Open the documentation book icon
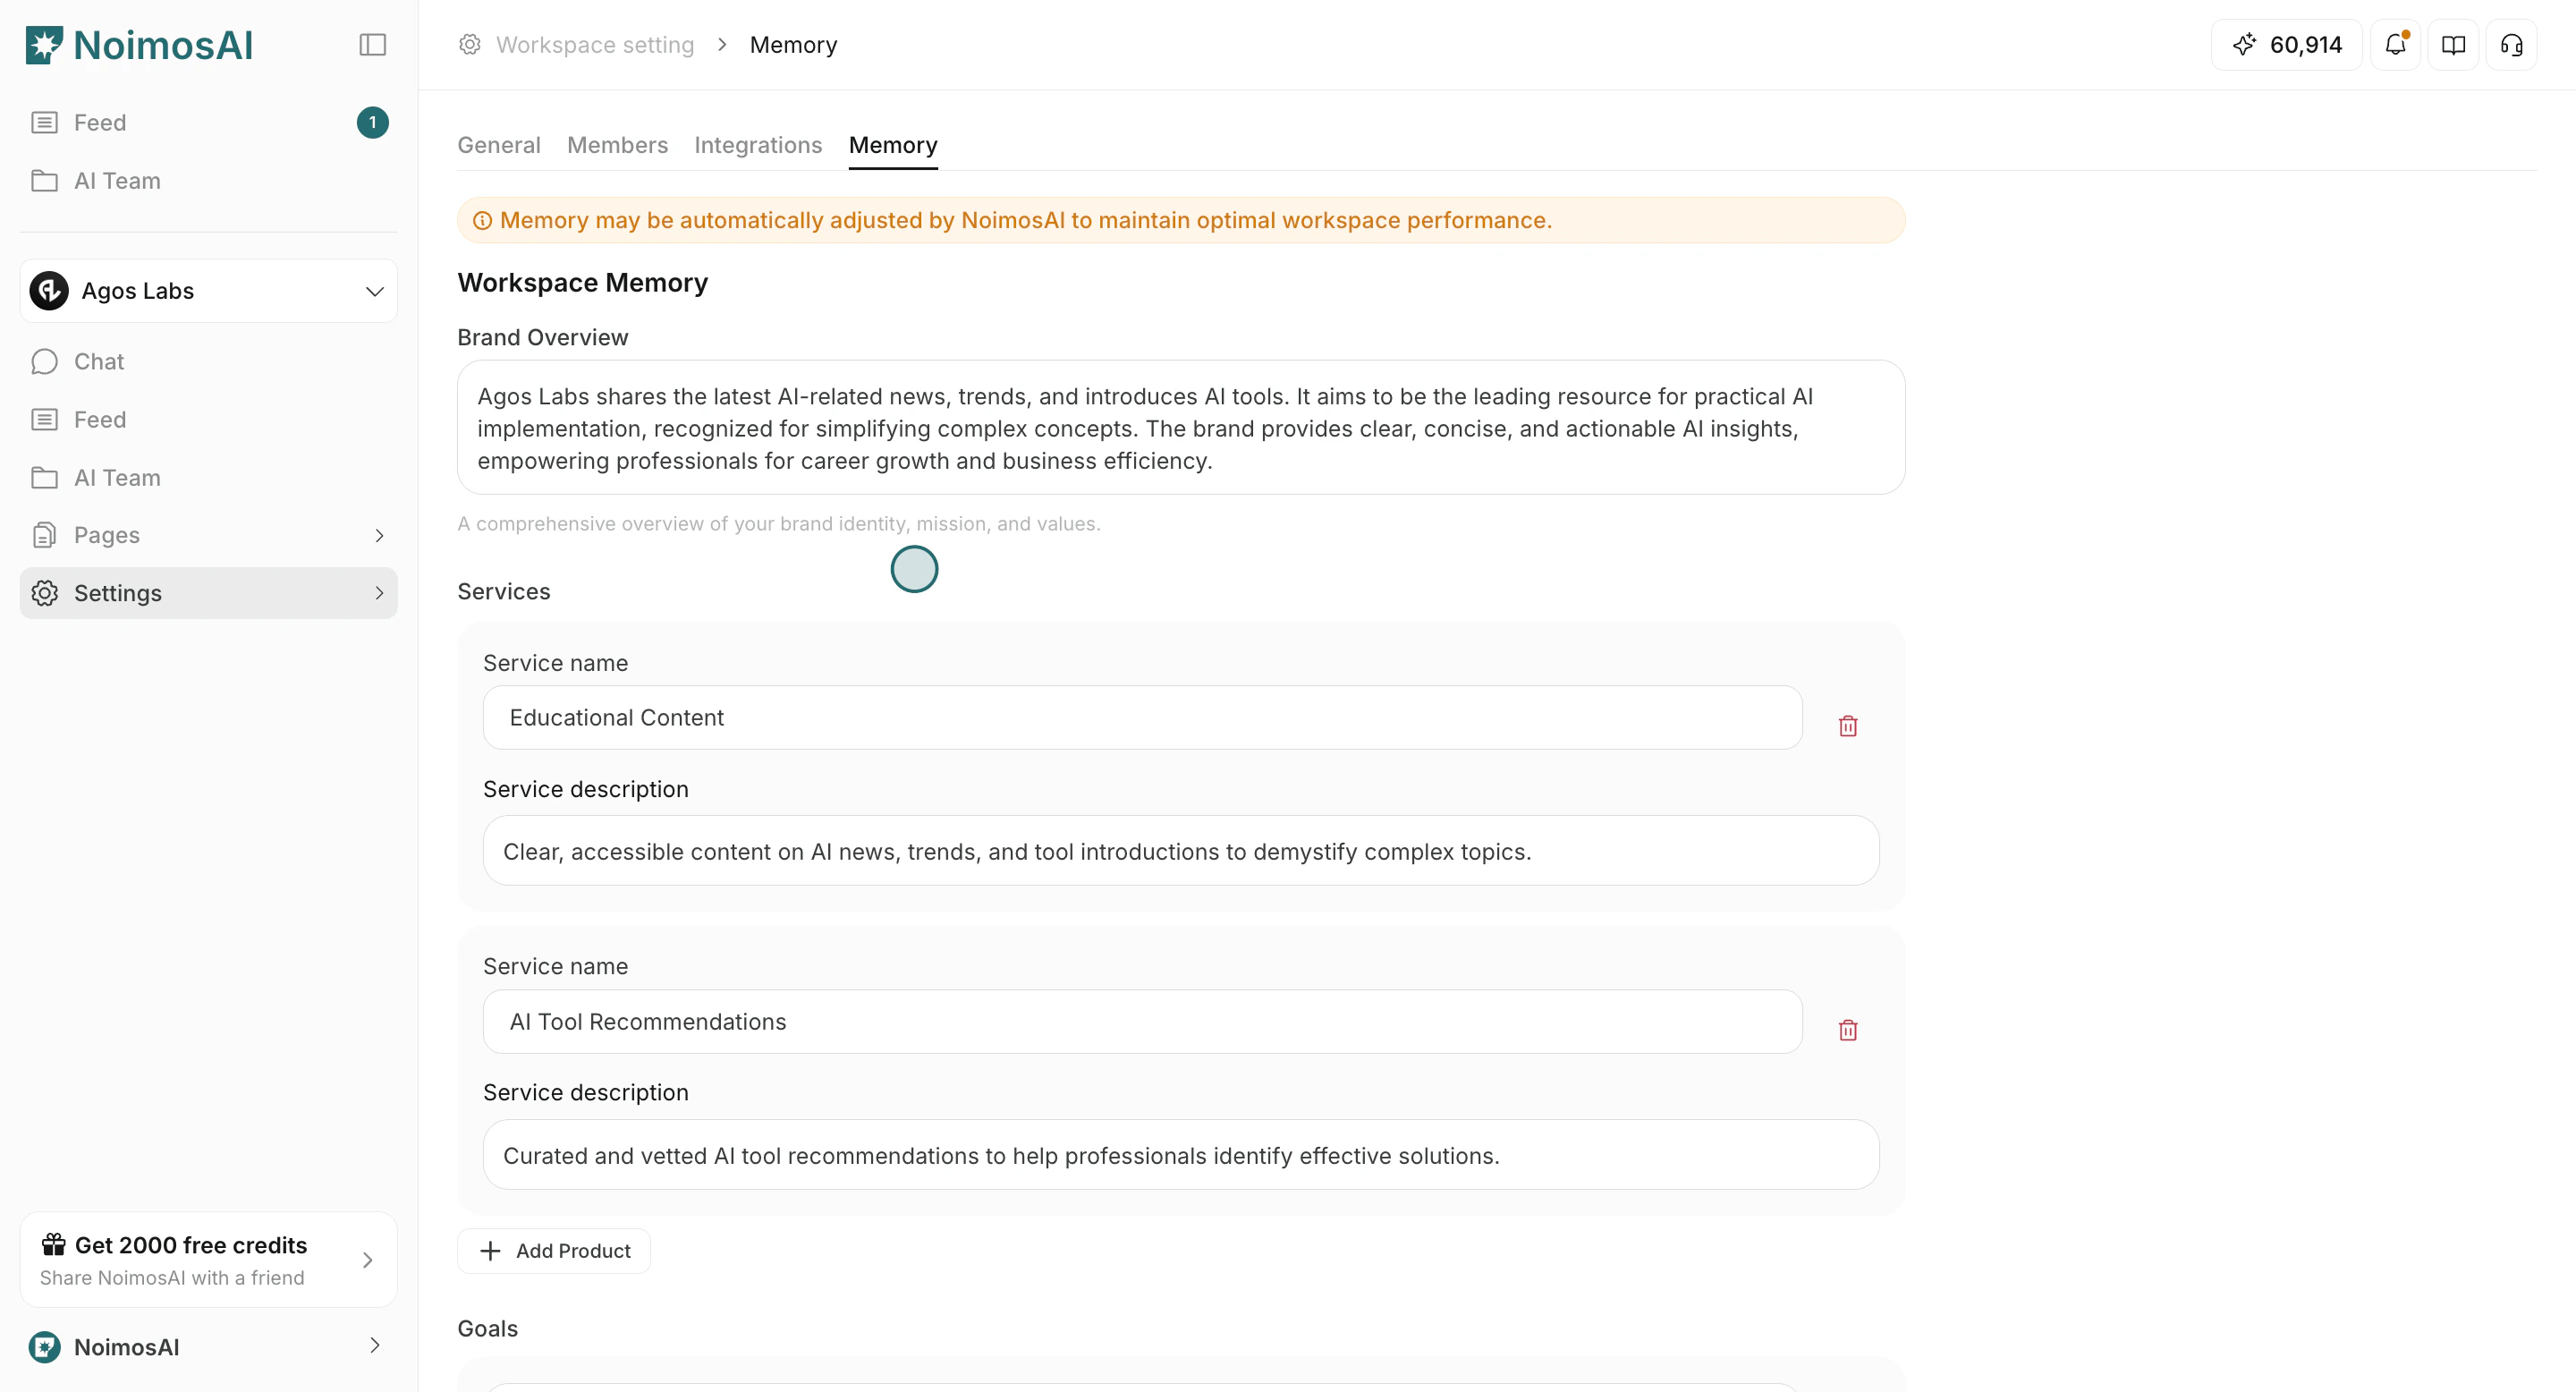2576x1392 pixels. (2453, 44)
